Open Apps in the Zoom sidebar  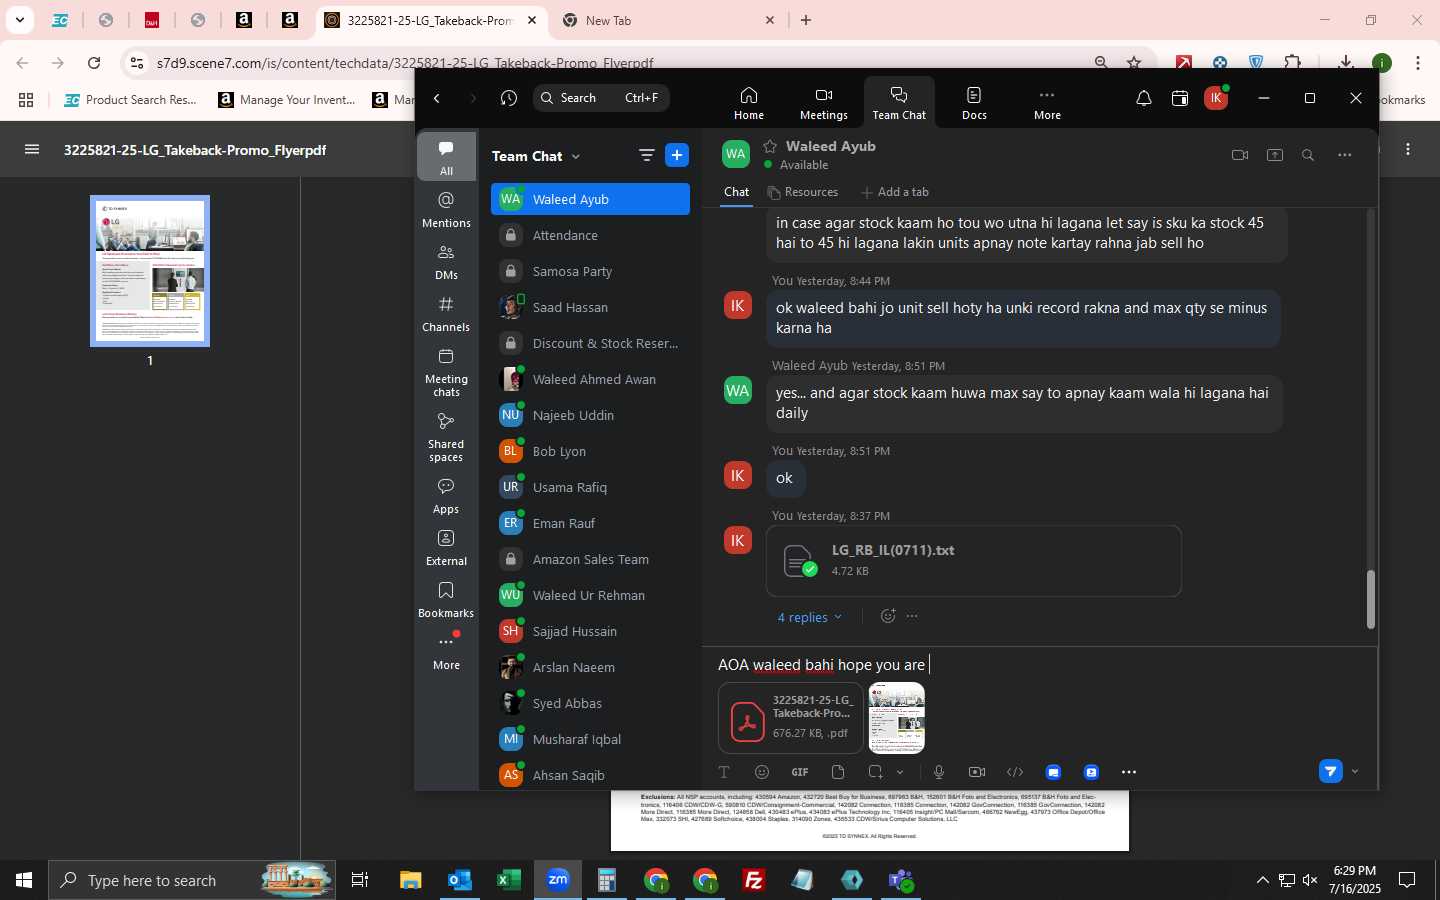click(446, 496)
